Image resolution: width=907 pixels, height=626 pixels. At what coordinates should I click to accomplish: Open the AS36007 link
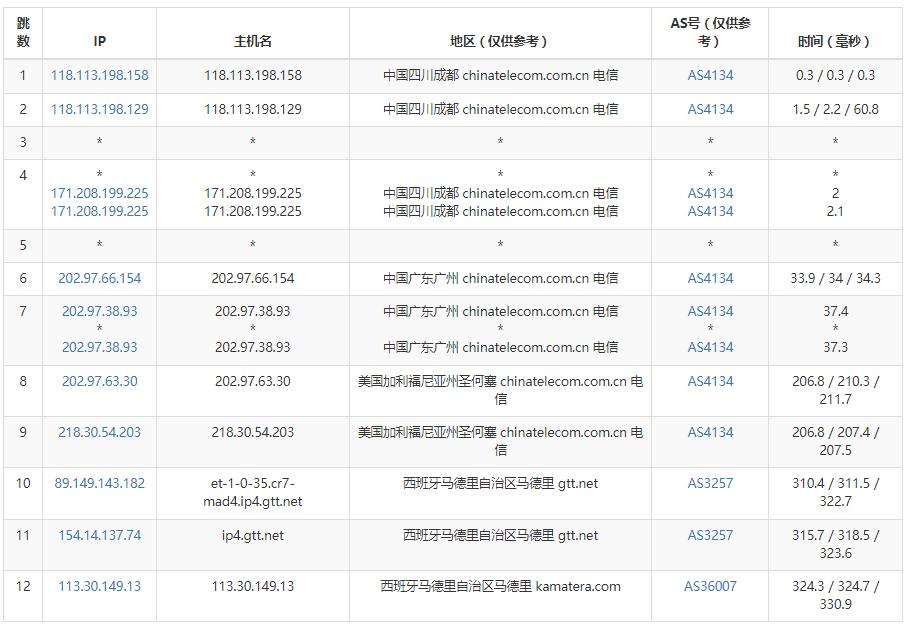(710, 586)
